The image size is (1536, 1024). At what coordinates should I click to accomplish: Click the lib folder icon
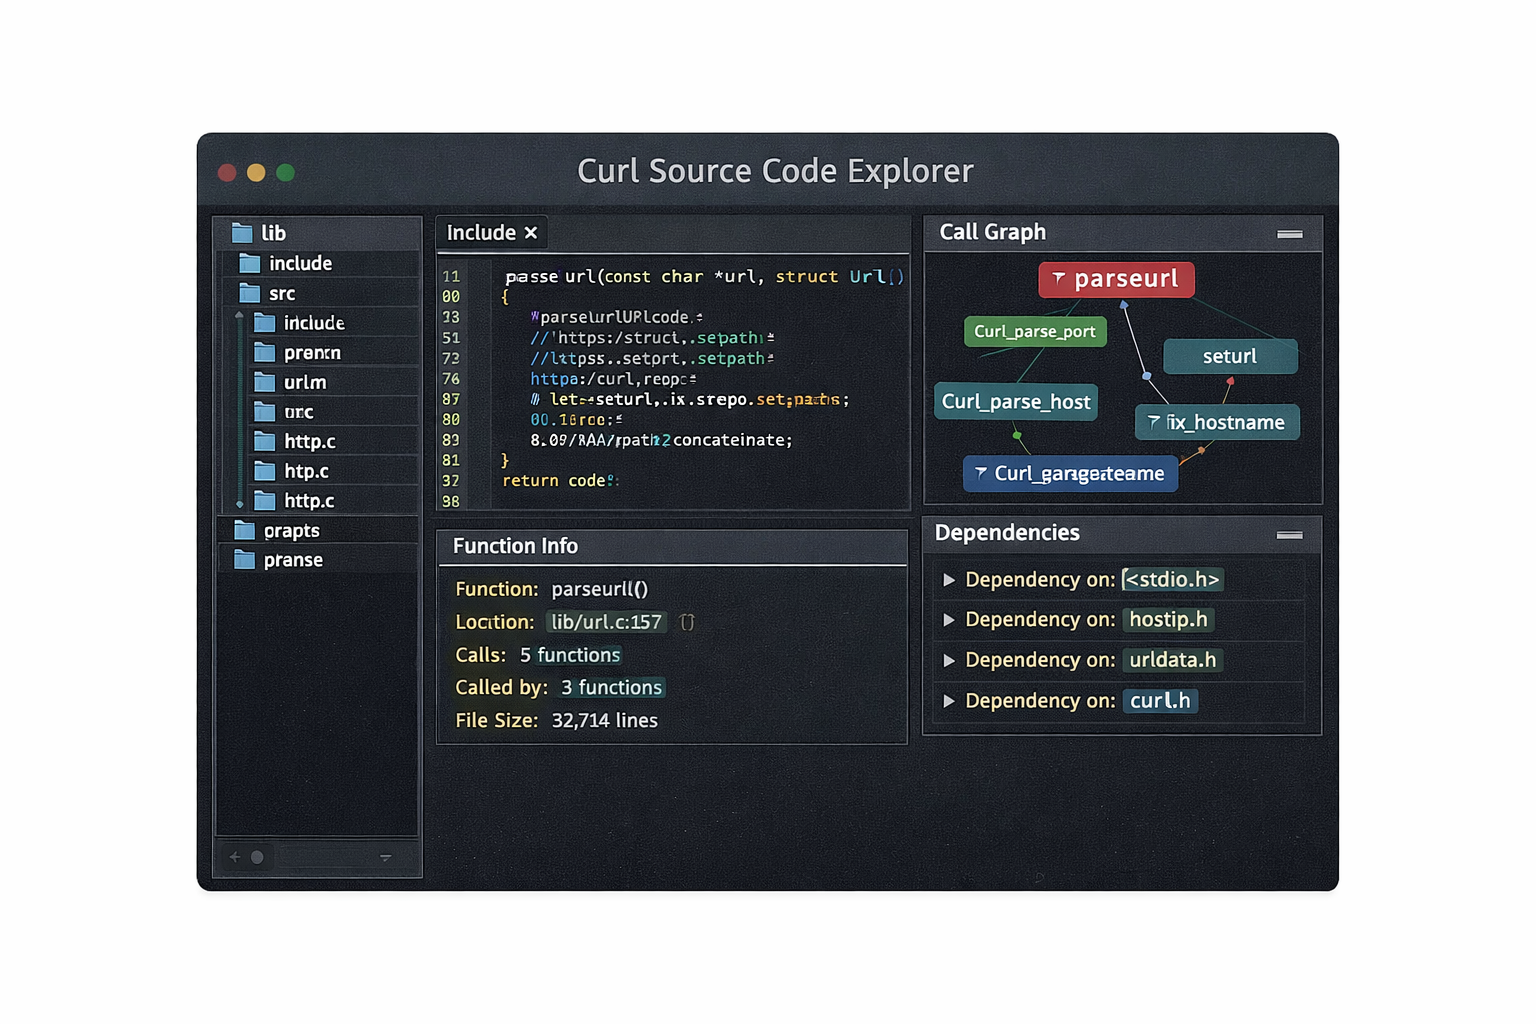click(242, 233)
